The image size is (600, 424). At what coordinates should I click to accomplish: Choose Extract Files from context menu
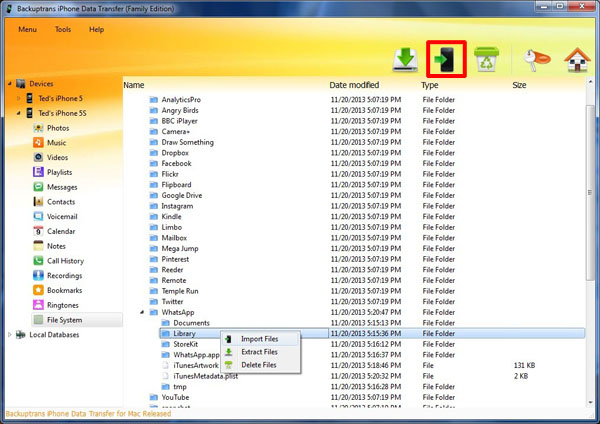[259, 352]
